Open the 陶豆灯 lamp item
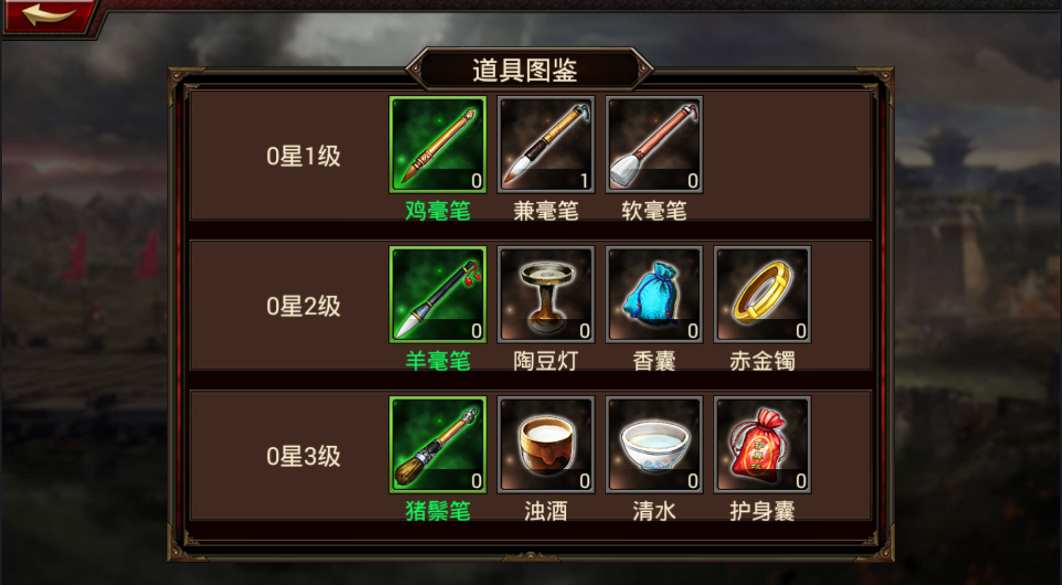The height and width of the screenshot is (585, 1062). pos(546,295)
